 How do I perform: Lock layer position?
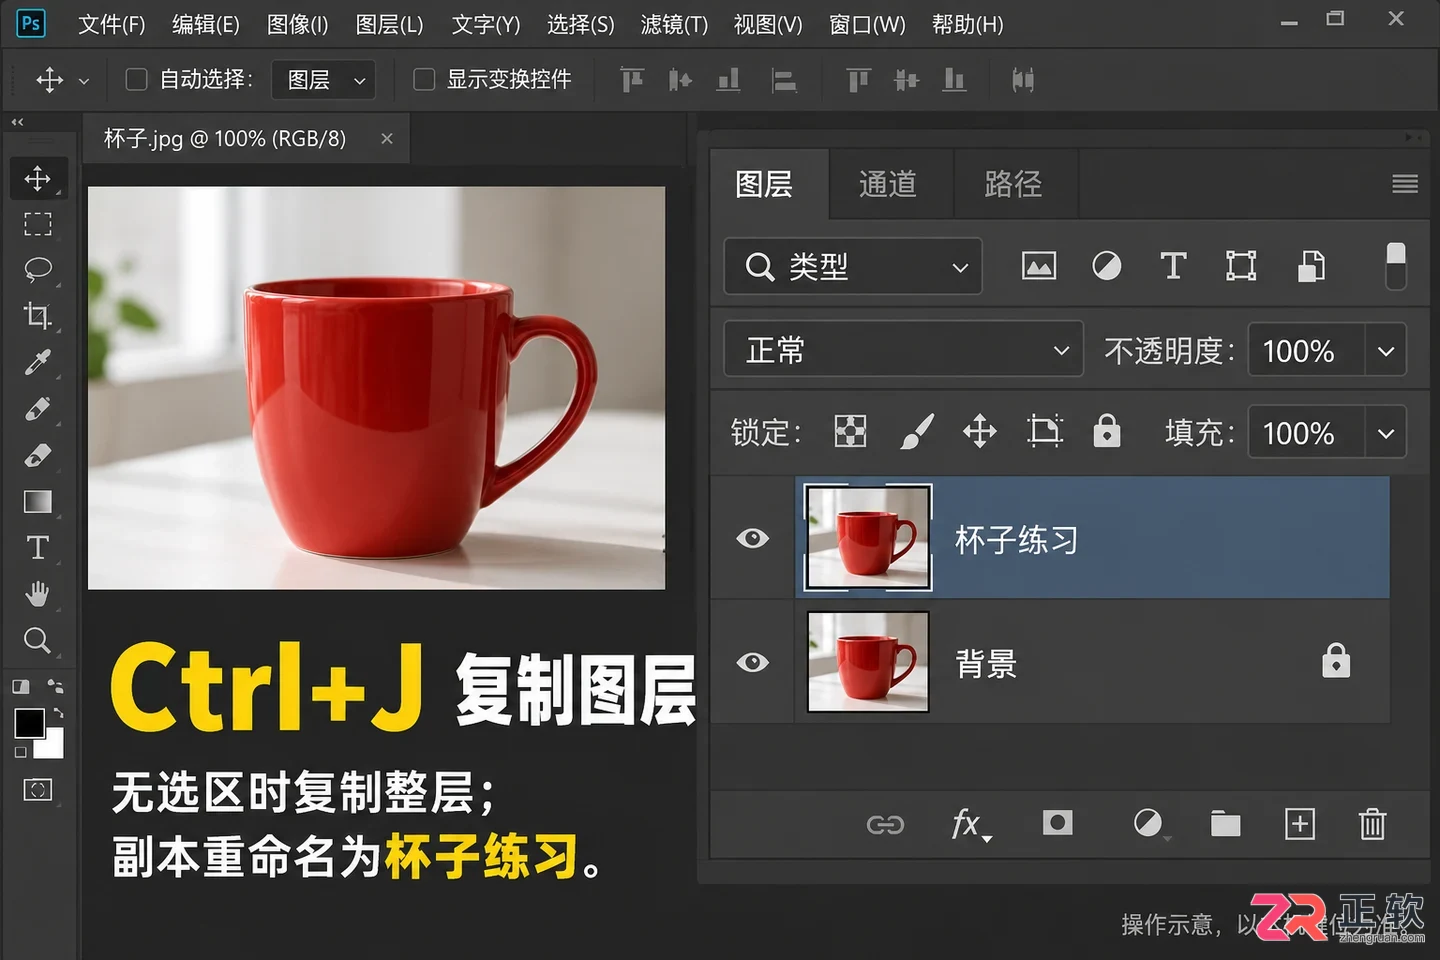(980, 432)
